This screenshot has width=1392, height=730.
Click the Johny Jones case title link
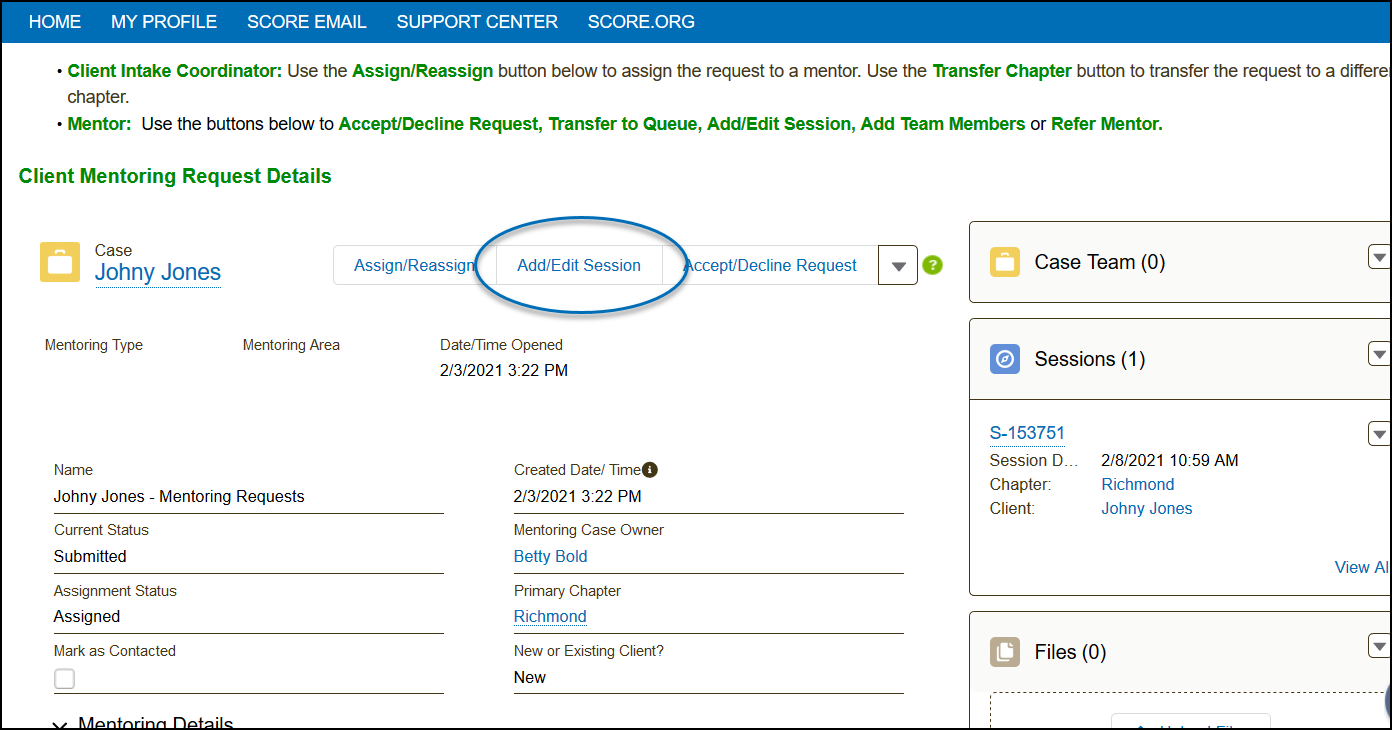158,273
